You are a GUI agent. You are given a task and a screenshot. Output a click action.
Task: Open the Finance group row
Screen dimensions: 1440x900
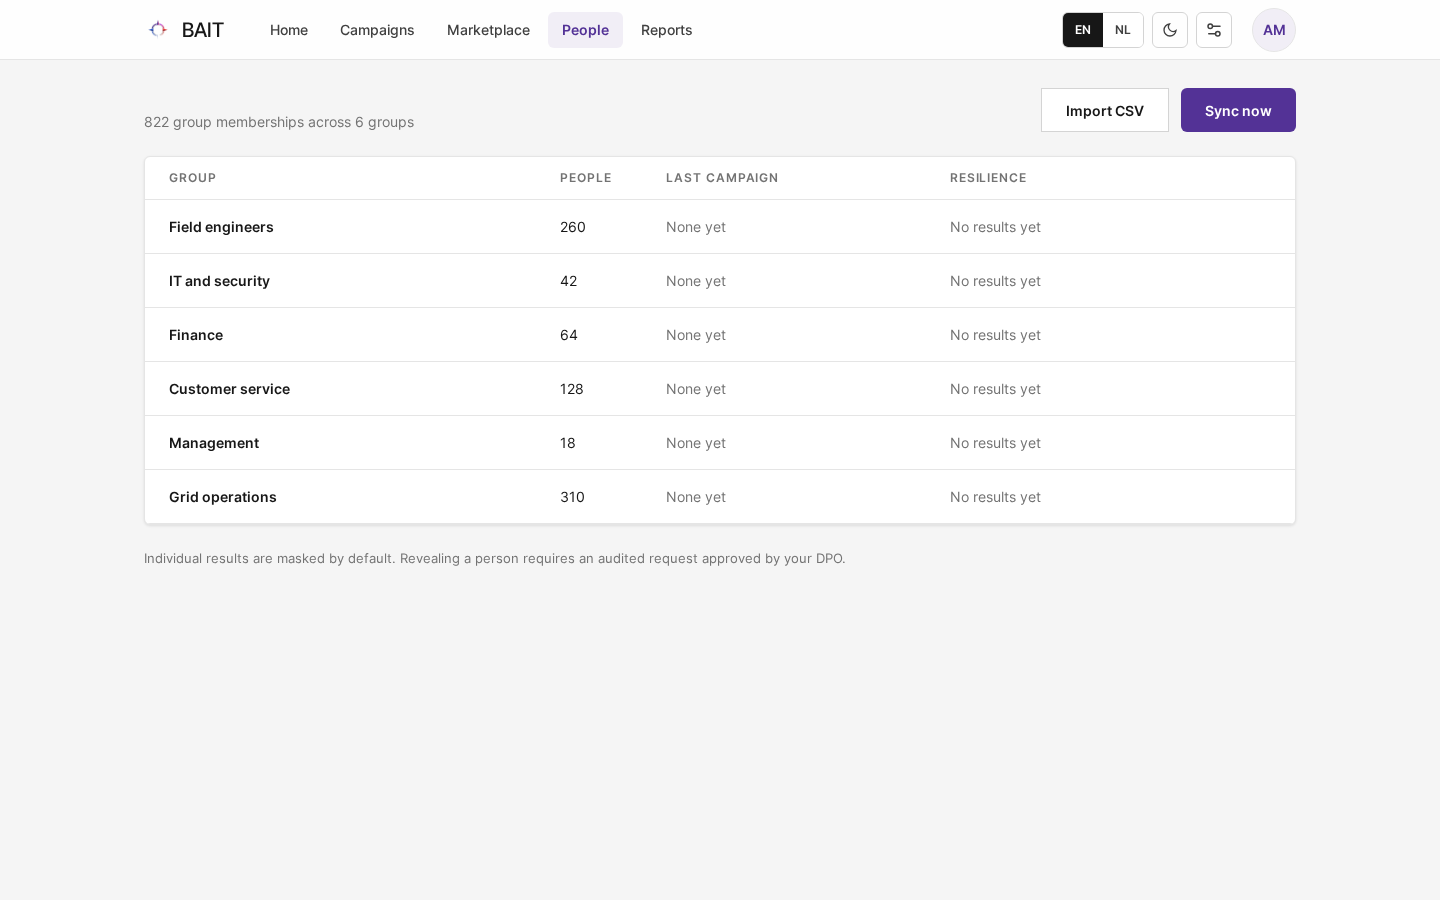[x=720, y=335]
